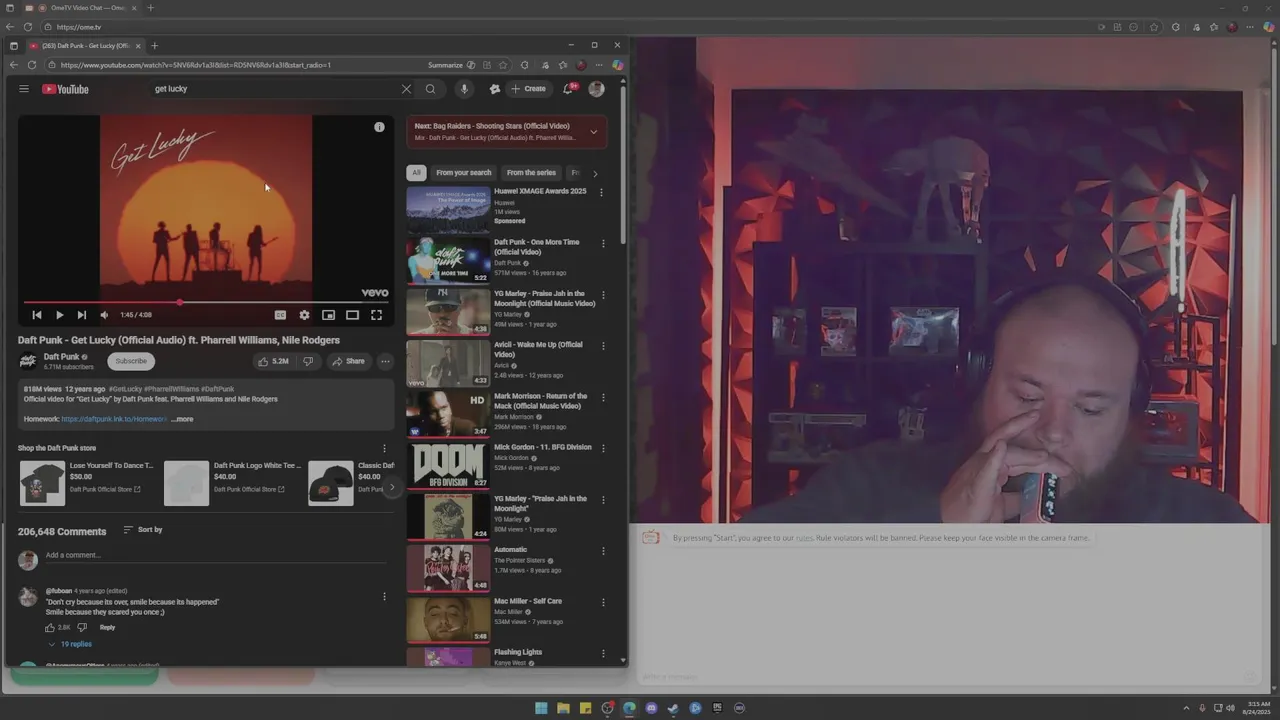Select the 'From your search' chip

(464, 173)
